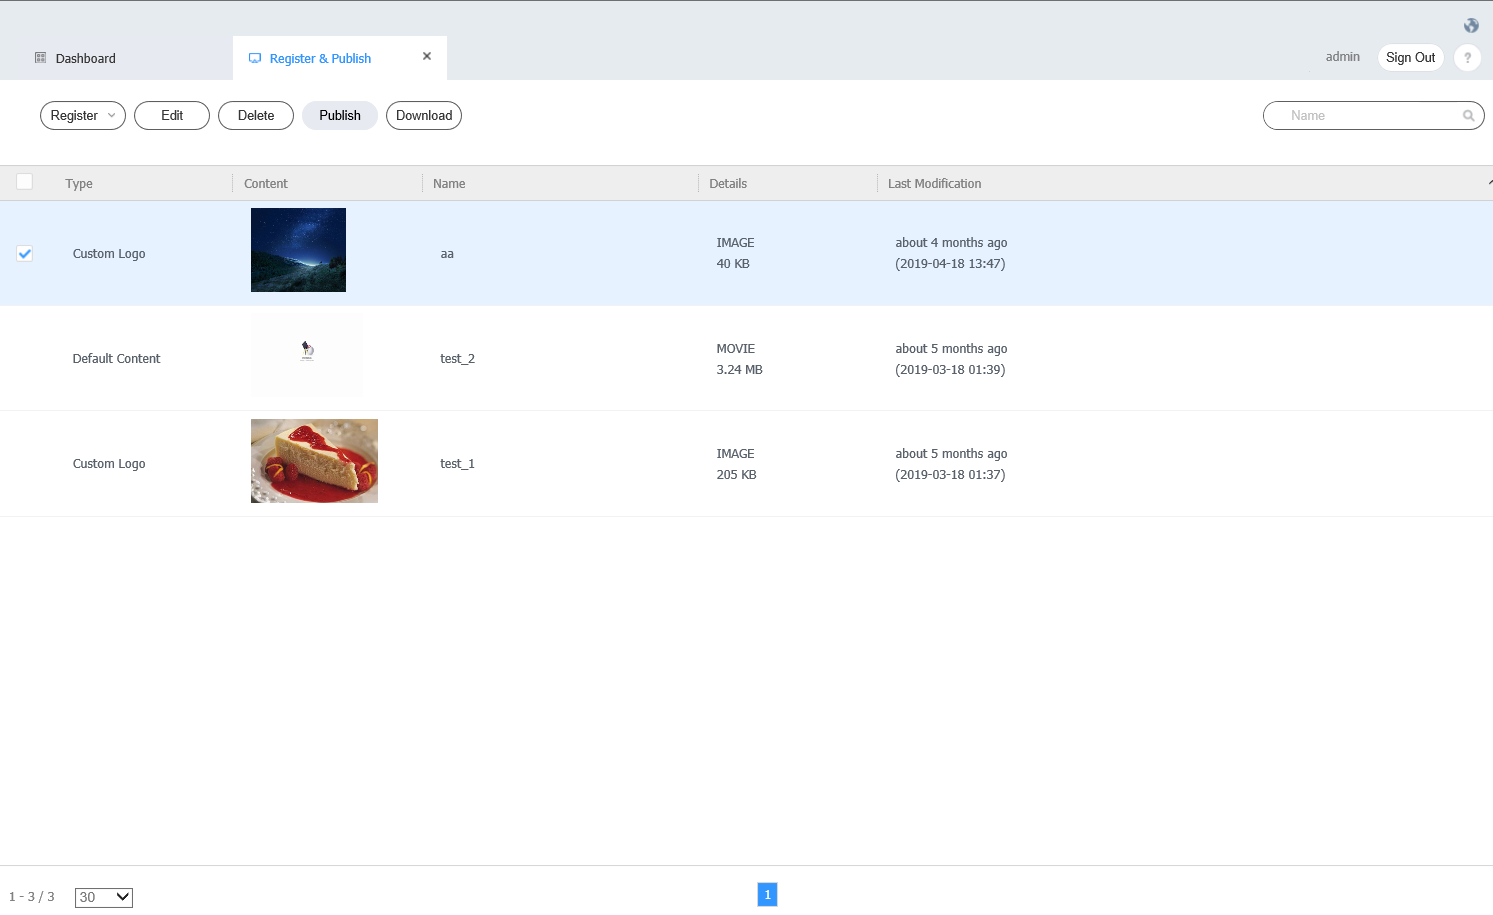Open the cheesecake thumbnail for test_1
The height and width of the screenshot is (915, 1493).
314,461
